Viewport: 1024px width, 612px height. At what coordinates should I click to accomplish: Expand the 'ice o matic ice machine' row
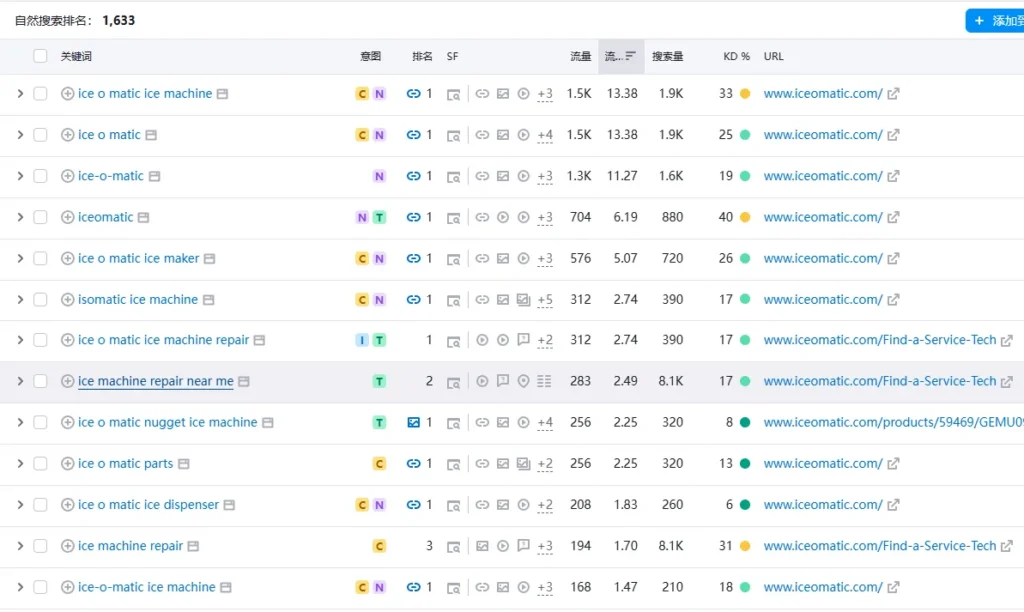(20, 93)
